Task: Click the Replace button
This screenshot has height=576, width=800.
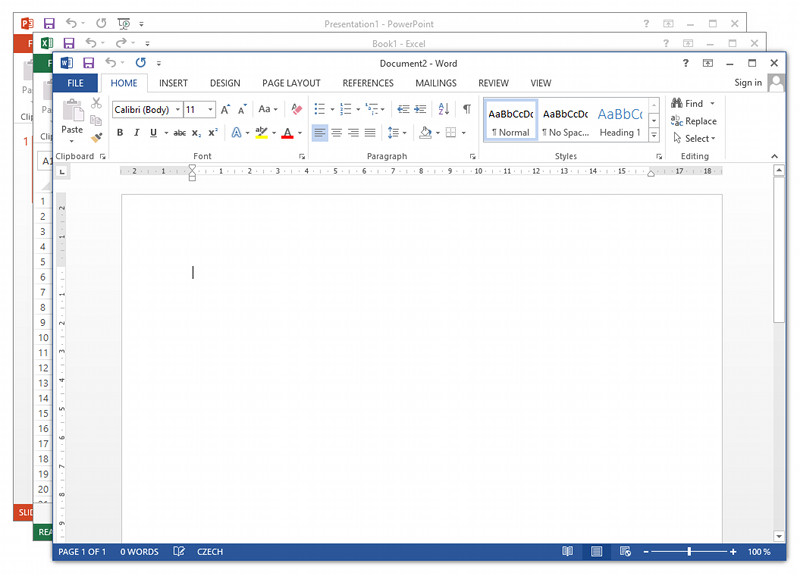Action: [694, 121]
